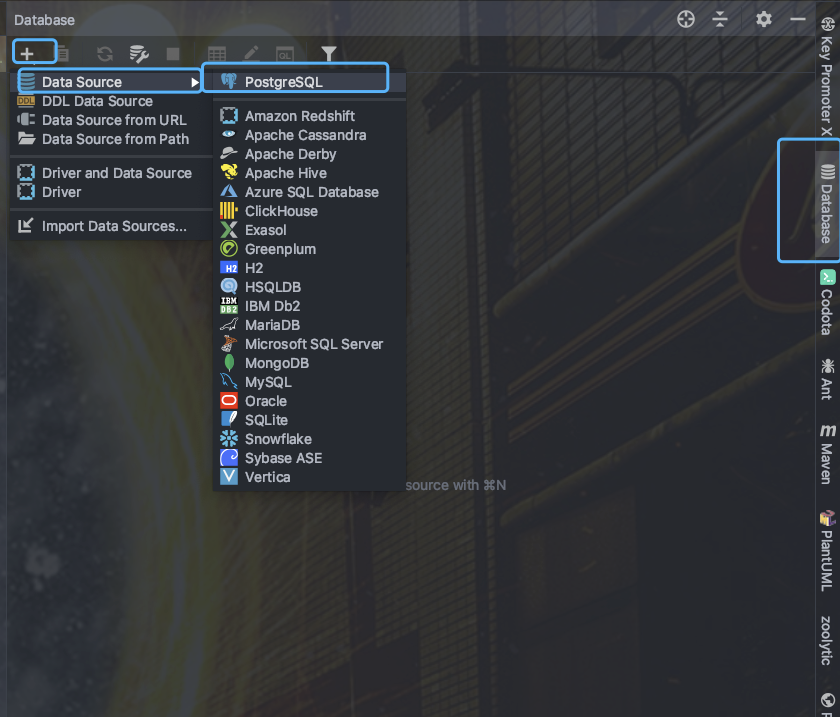This screenshot has width=840, height=717.
Task: Click the Filter funnel icon
Action: (x=328, y=54)
